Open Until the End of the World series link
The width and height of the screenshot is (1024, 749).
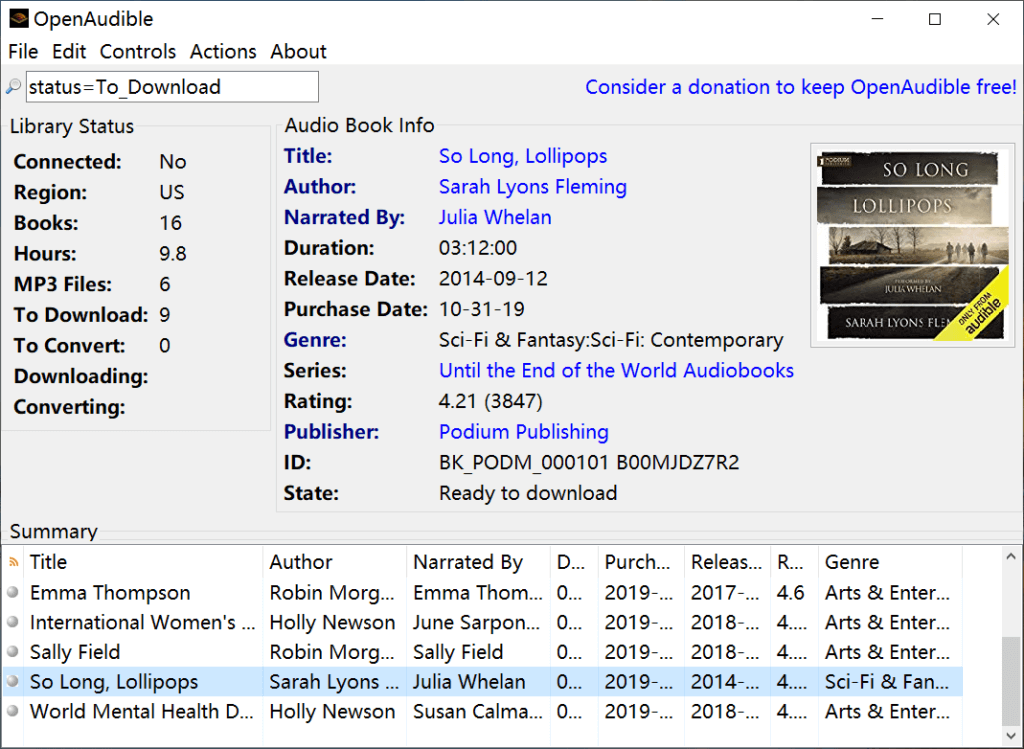(x=616, y=370)
